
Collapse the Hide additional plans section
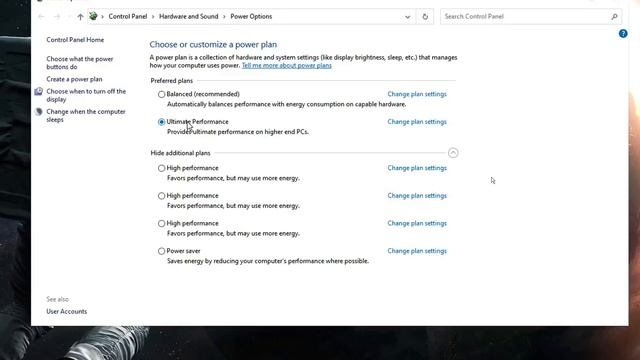(453, 153)
